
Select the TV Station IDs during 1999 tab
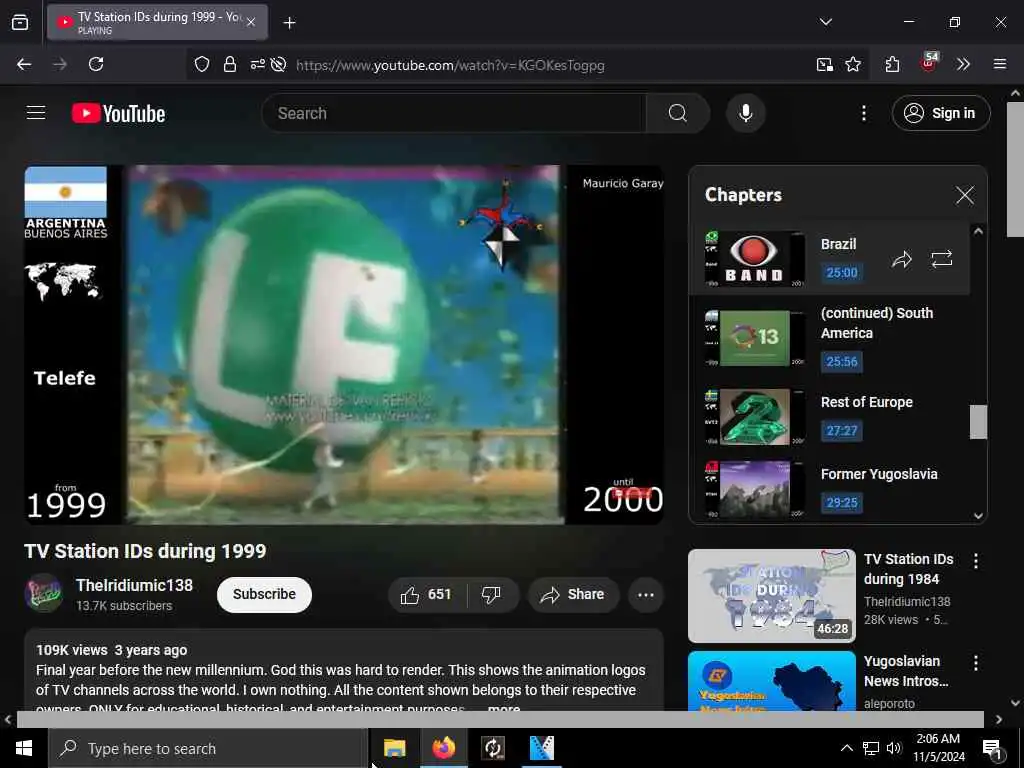[157, 22]
